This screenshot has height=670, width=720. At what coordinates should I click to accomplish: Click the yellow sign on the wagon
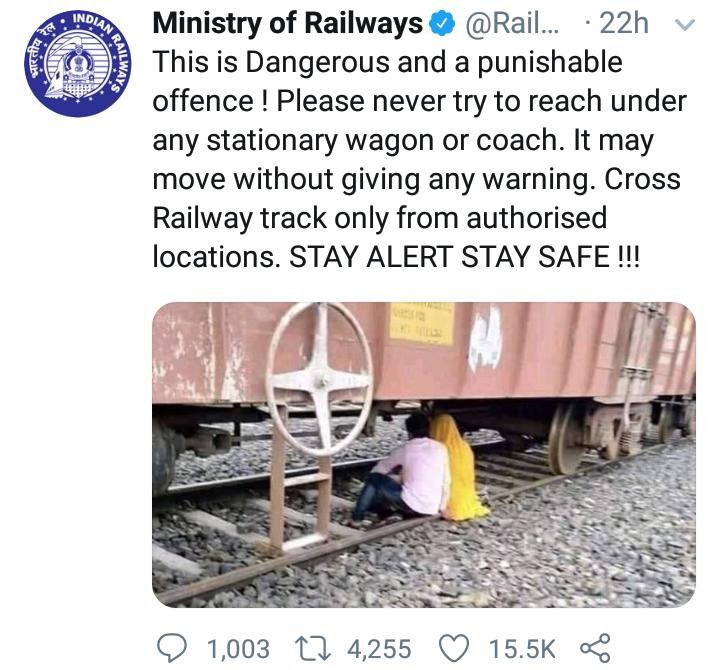click(422, 324)
